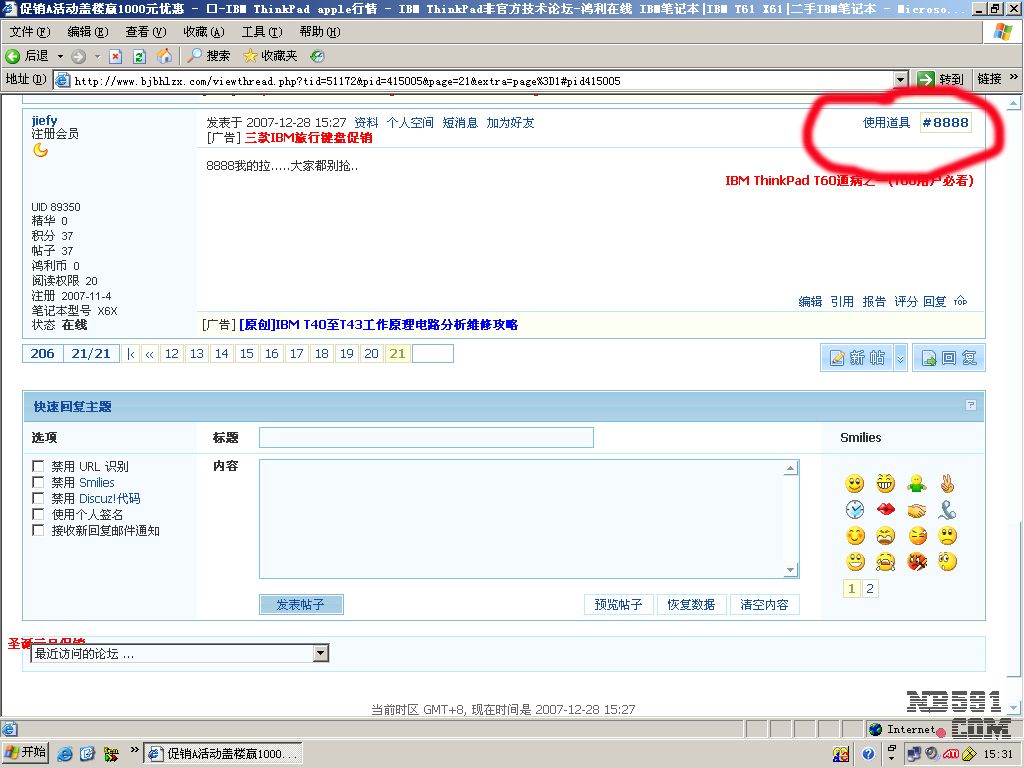This screenshot has width=1024, height=768.
Task: Insert the handshake smiley
Action: (917, 510)
